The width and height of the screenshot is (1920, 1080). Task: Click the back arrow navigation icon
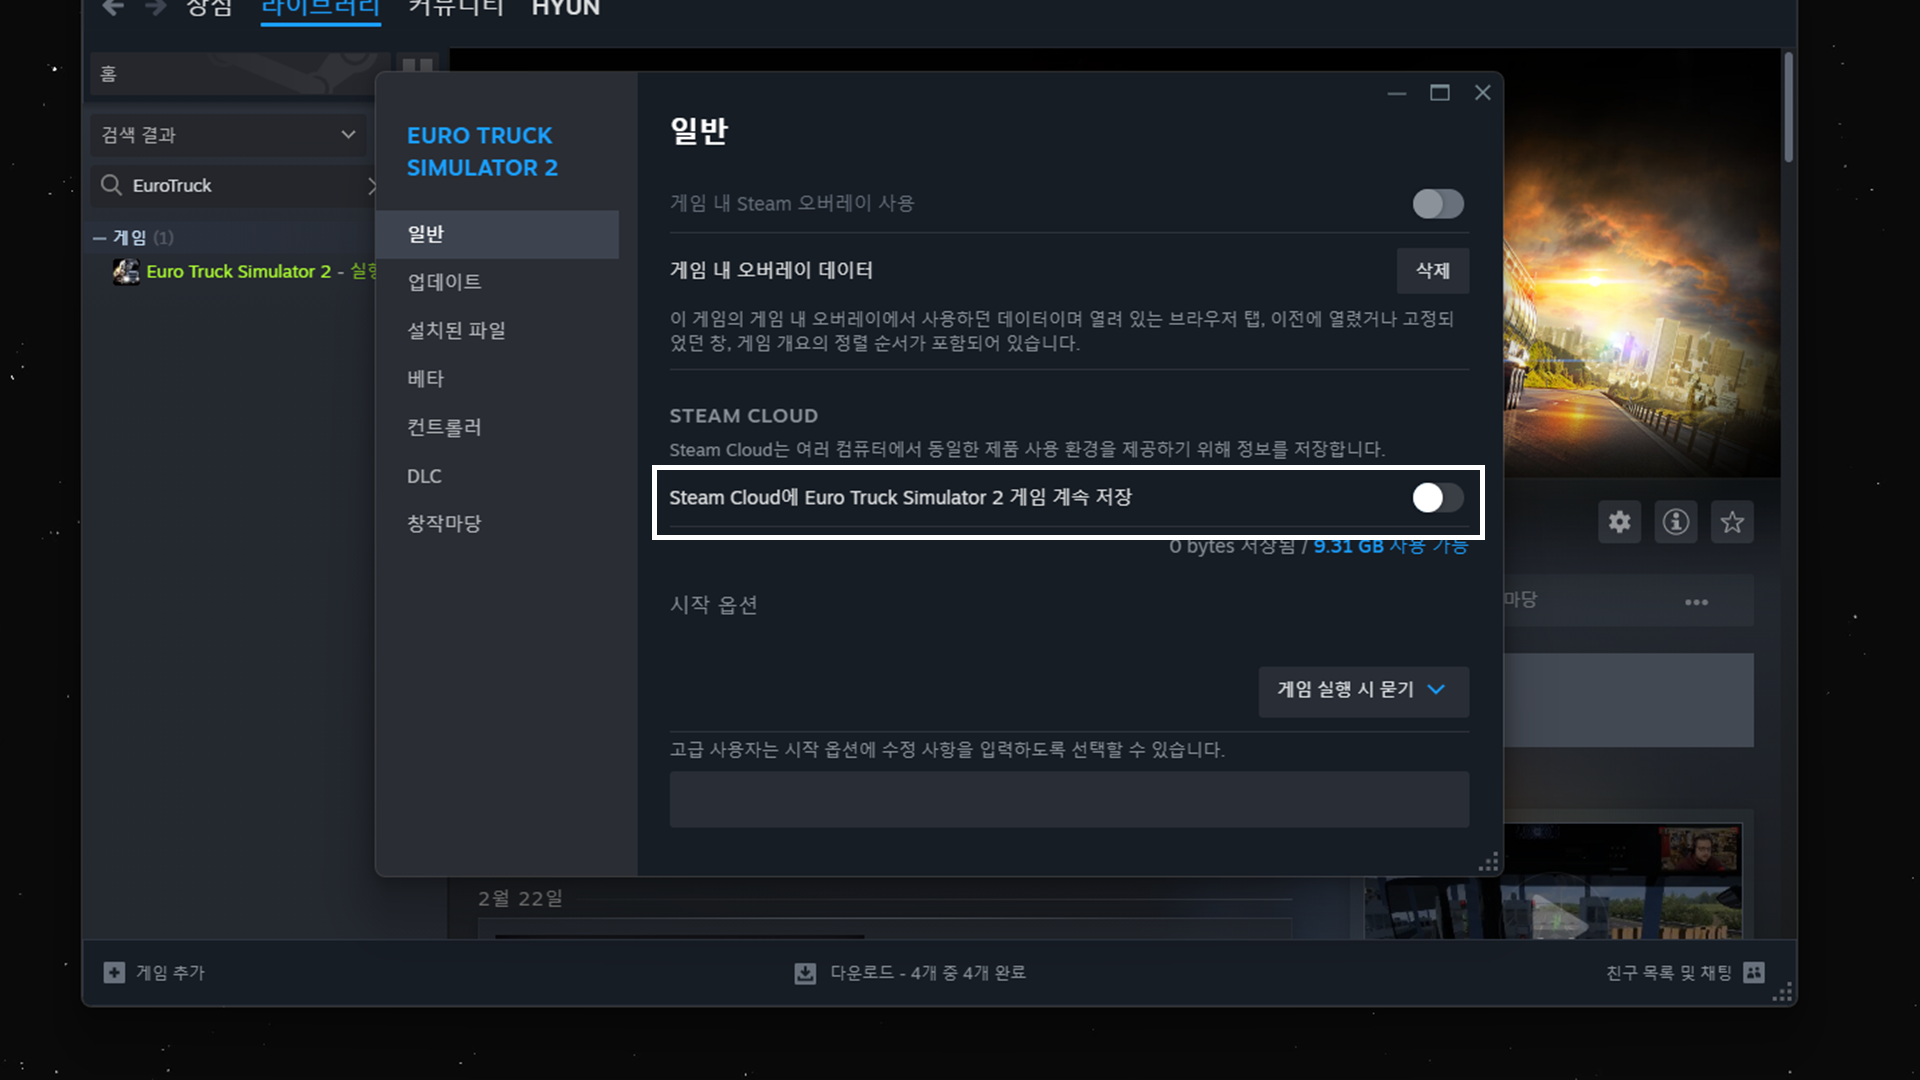pyautogui.click(x=113, y=8)
